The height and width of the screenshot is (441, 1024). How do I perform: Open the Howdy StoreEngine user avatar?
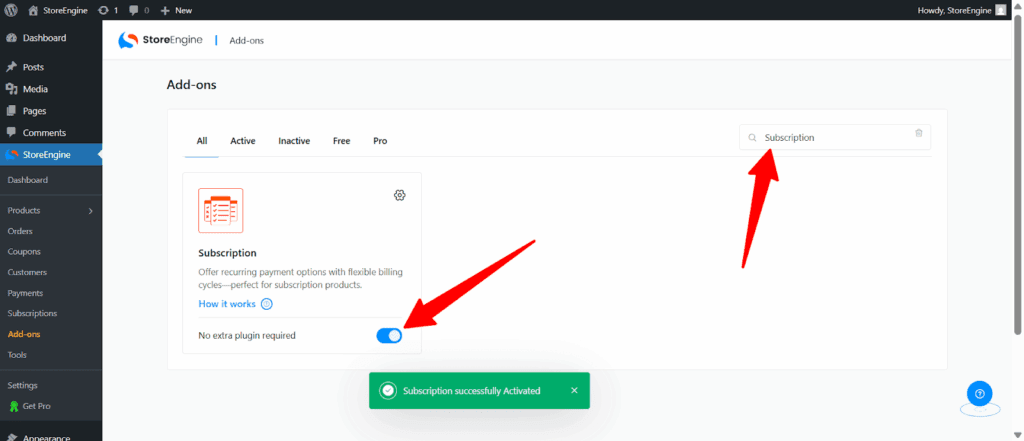click(1000, 10)
